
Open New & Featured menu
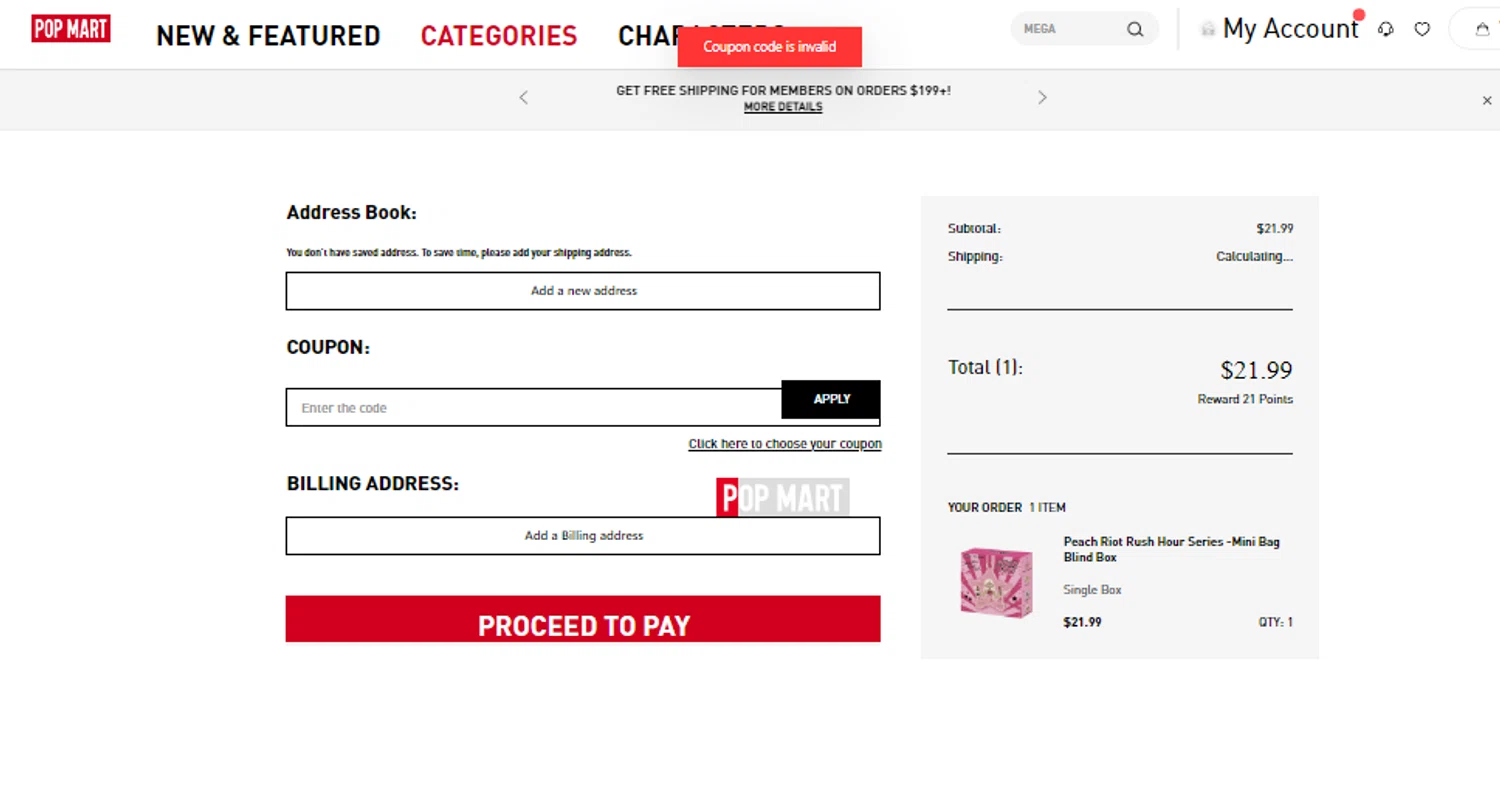[268, 36]
